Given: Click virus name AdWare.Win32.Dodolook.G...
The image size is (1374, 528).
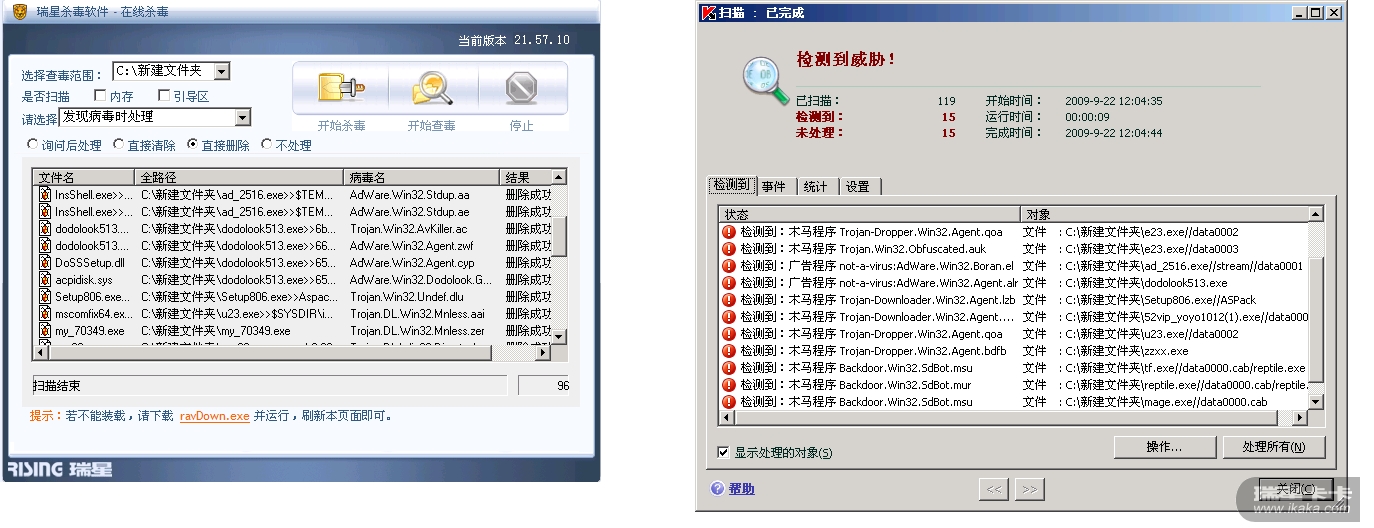Looking at the screenshot, I should click(420, 280).
